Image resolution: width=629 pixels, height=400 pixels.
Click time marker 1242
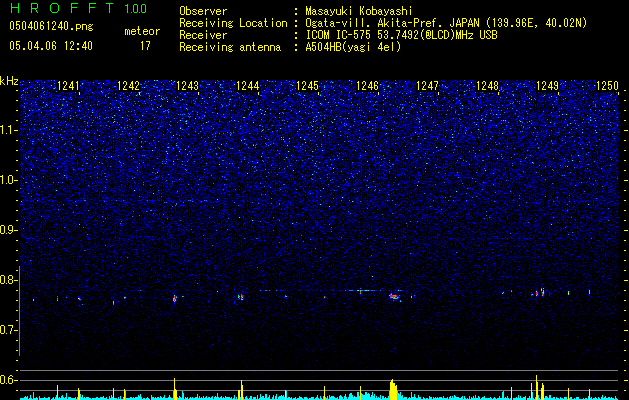coord(128,86)
